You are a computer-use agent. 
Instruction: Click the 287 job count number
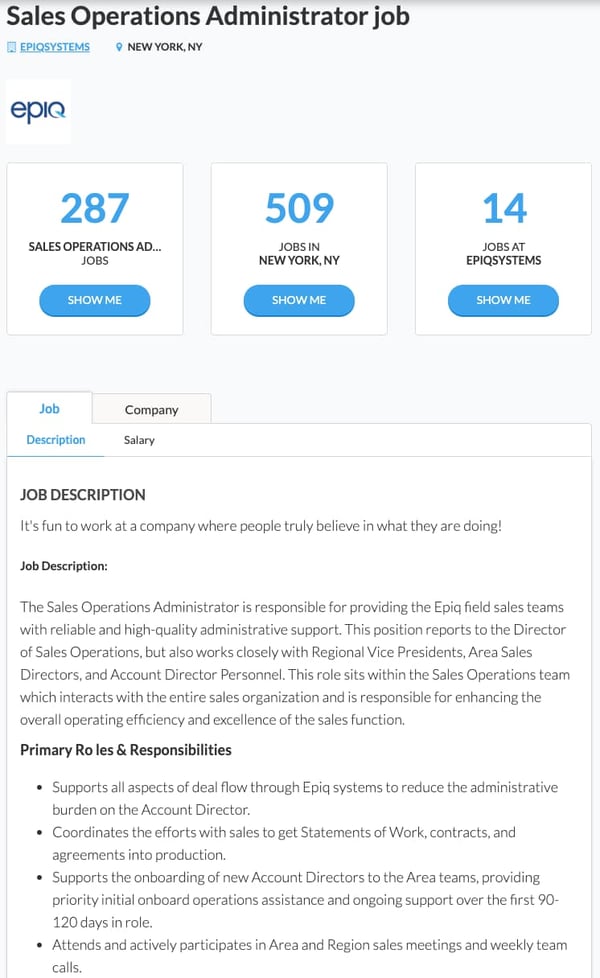click(95, 208)
